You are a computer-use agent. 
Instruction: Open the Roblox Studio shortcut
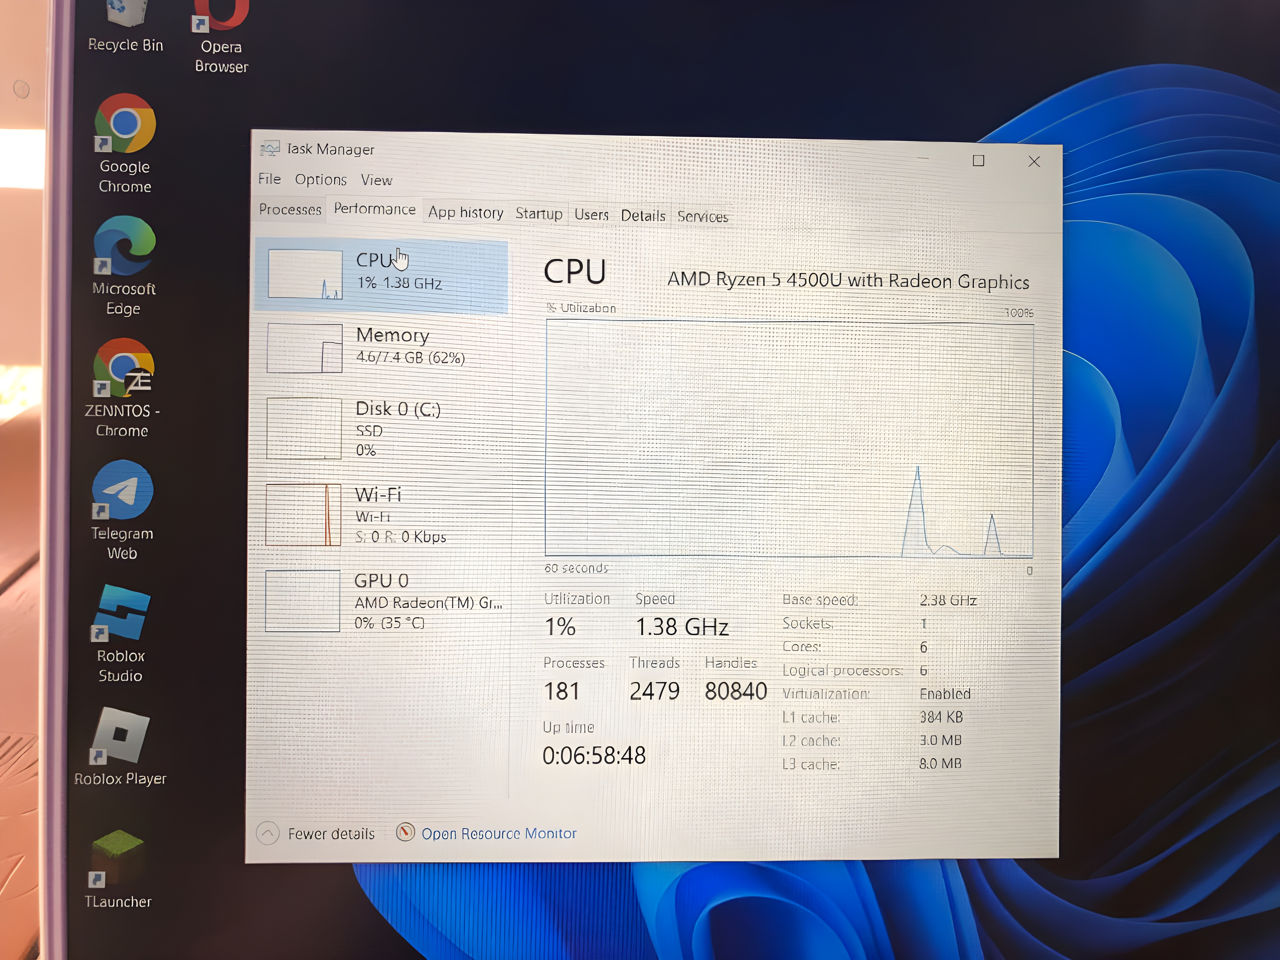(x=121, y=614)
